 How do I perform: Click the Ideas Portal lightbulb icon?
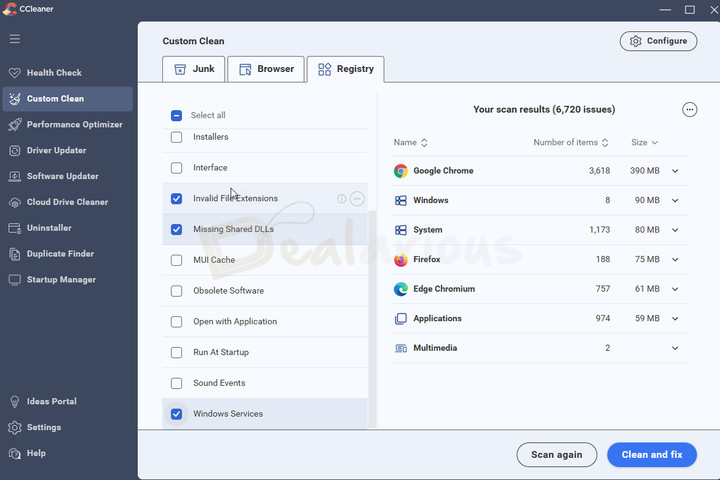pos(15,401)
